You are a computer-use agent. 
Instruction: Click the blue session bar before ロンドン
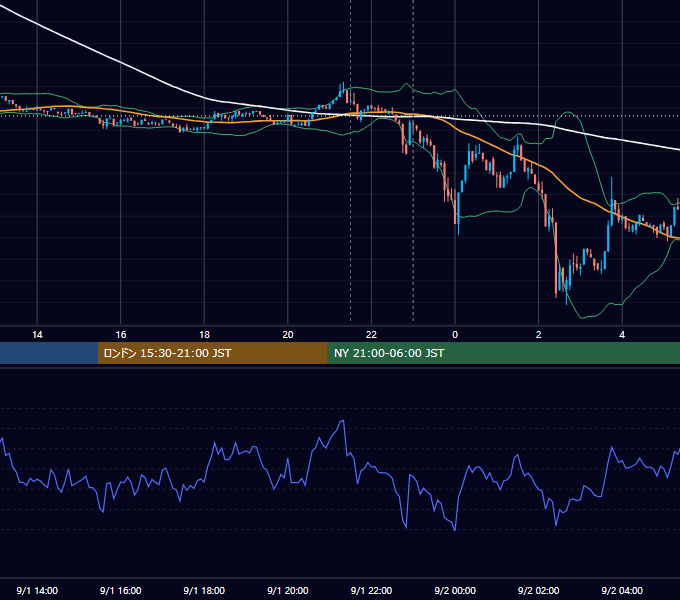click(x=49, y=353)
